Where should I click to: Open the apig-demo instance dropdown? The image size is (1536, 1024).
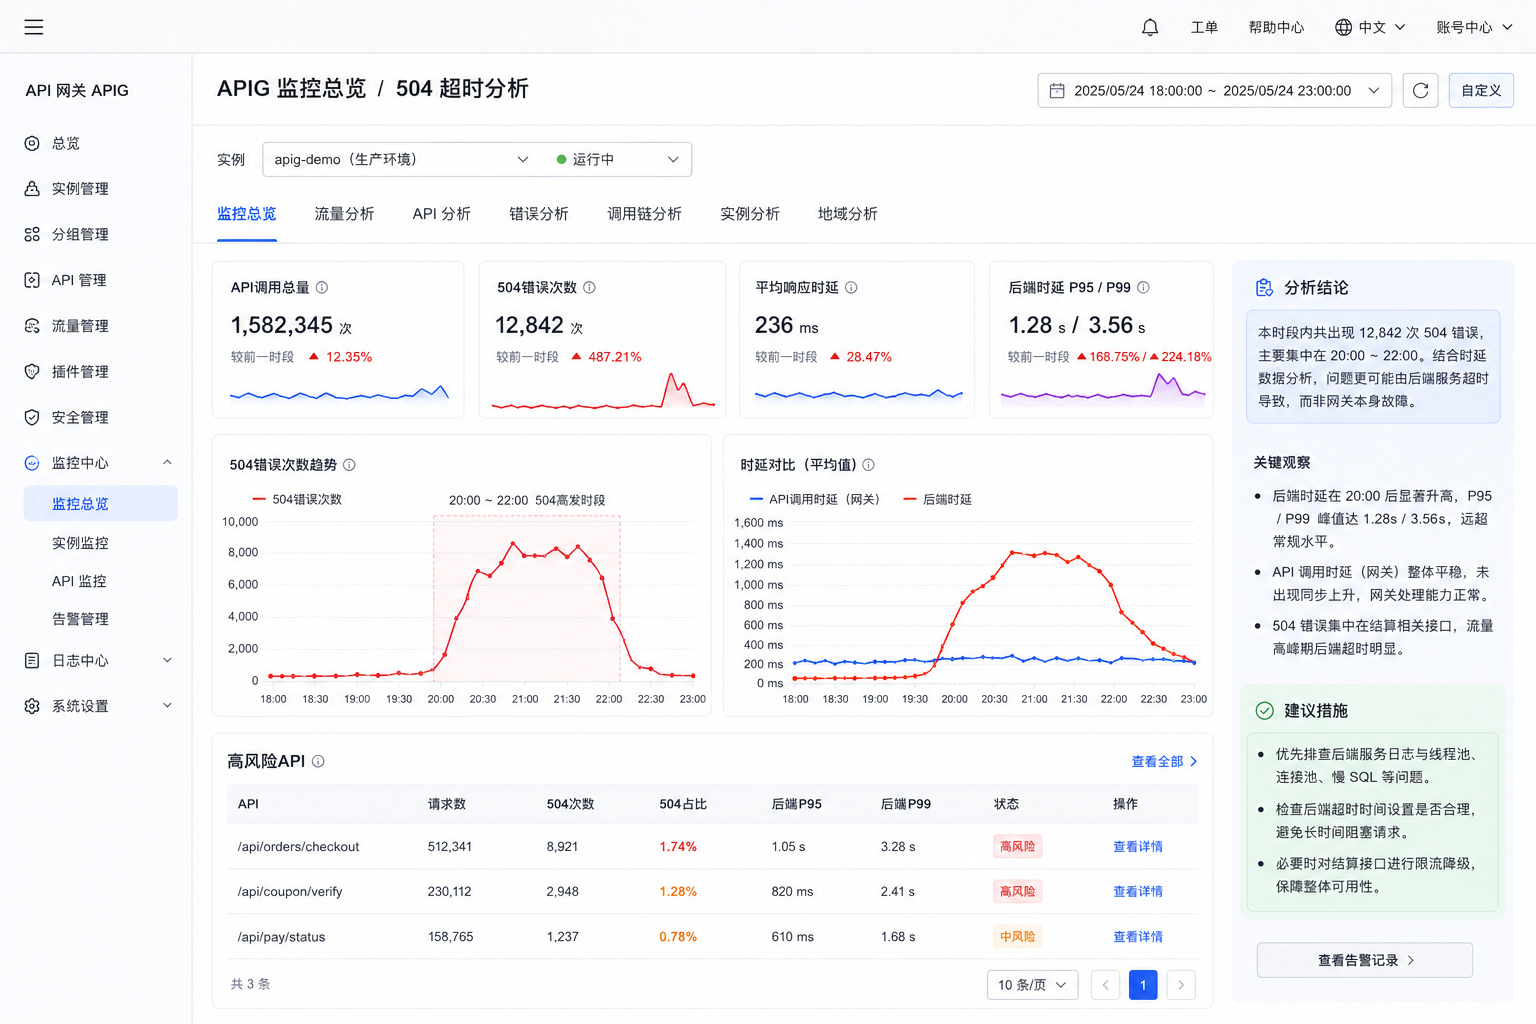(x=402, y=159)
